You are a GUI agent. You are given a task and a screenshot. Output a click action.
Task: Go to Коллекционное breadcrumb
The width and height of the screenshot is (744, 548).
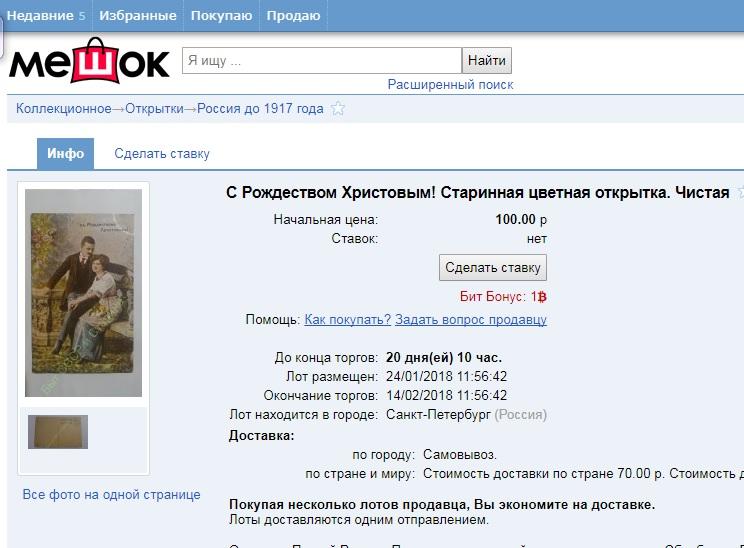click(x=64, y=109)
